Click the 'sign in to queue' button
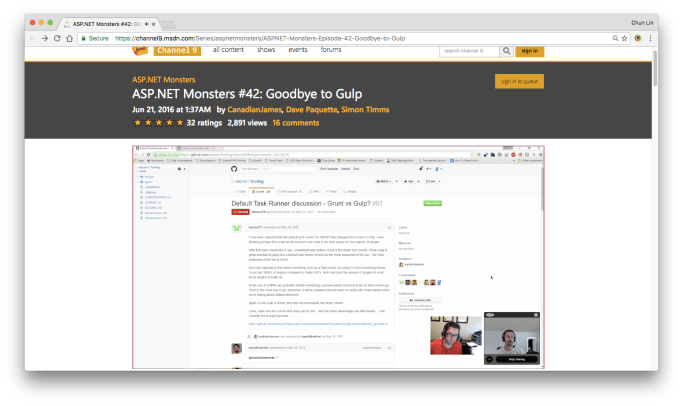The image size is (683, 406). tap(519, 82)
